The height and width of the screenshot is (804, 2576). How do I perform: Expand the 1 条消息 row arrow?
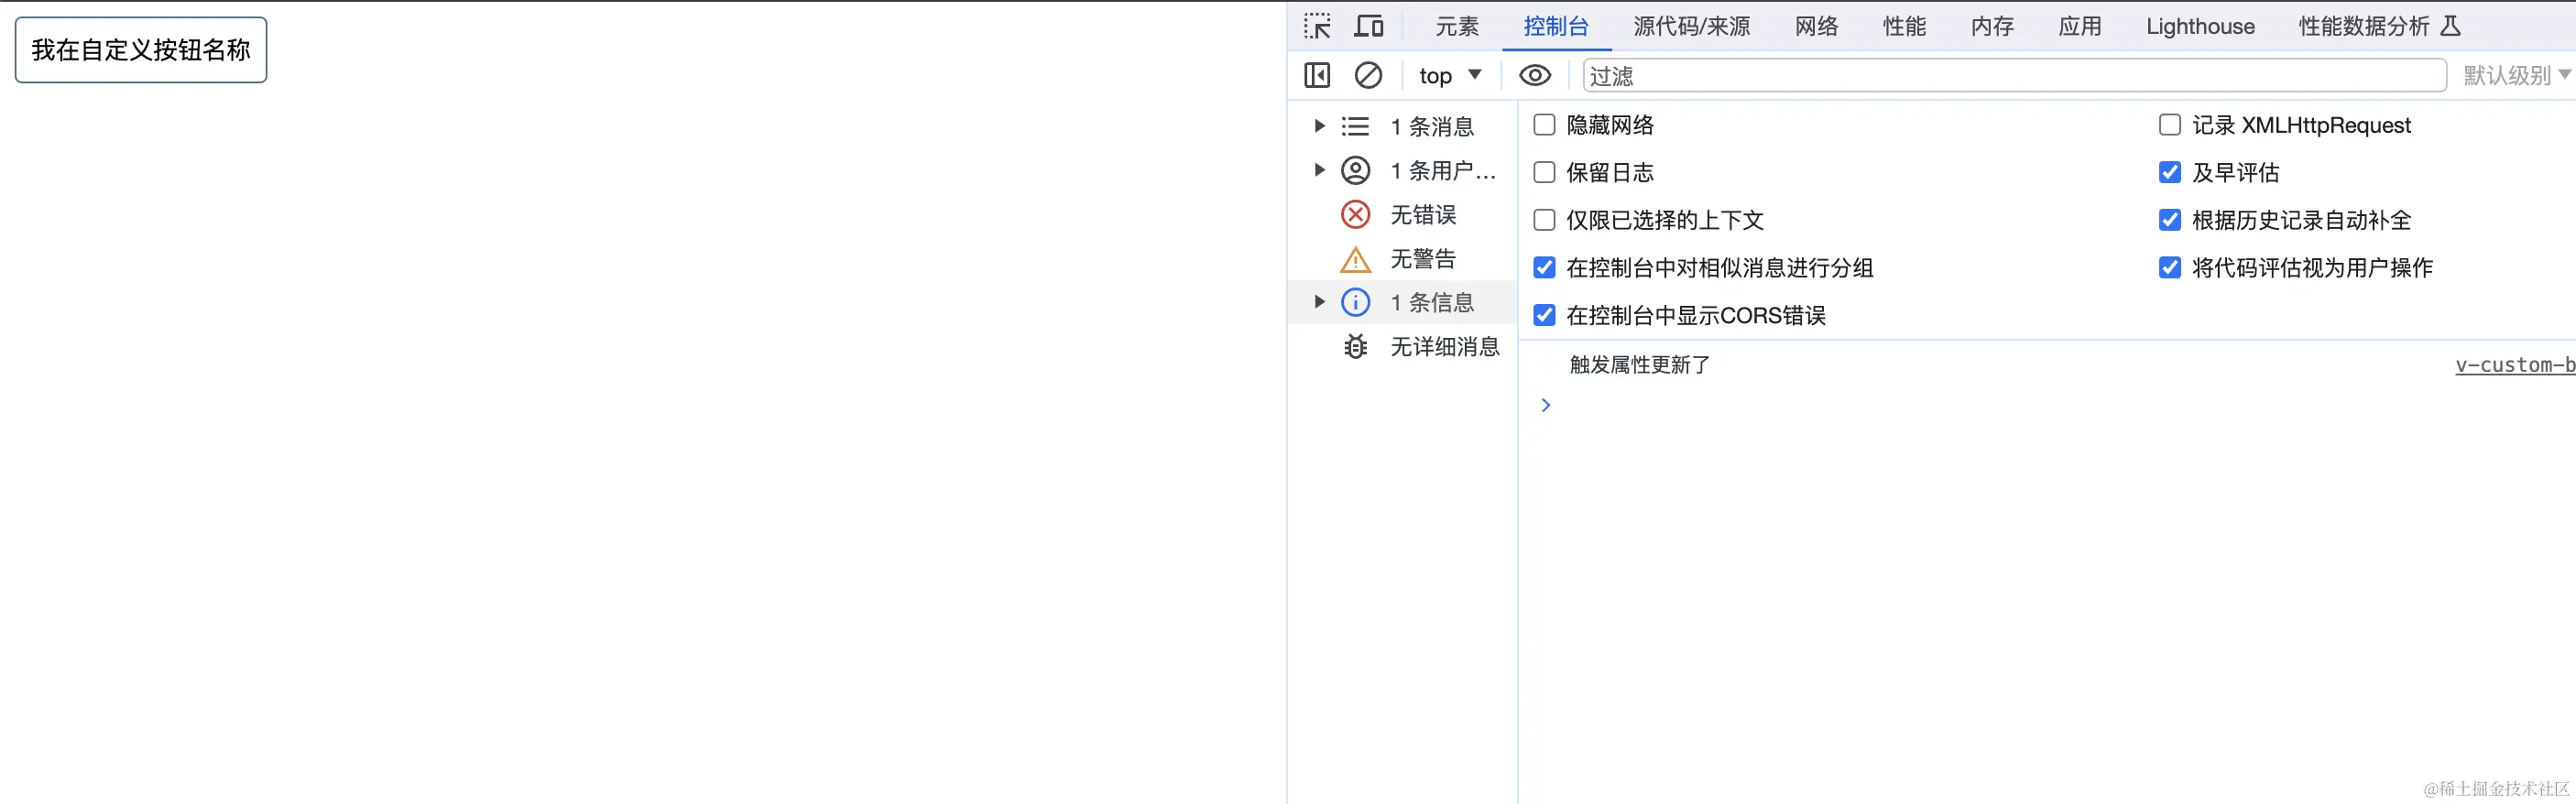point(1319,126)
